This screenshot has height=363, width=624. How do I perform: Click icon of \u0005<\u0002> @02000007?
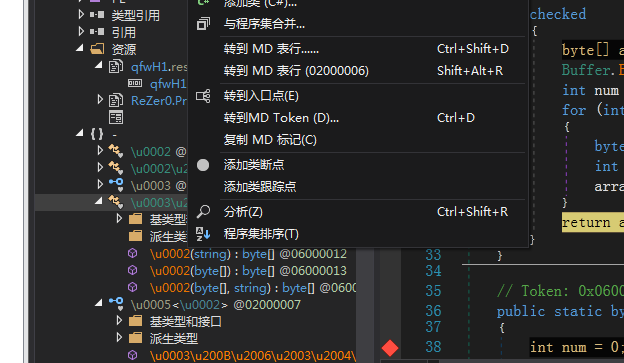pos(116,303)
